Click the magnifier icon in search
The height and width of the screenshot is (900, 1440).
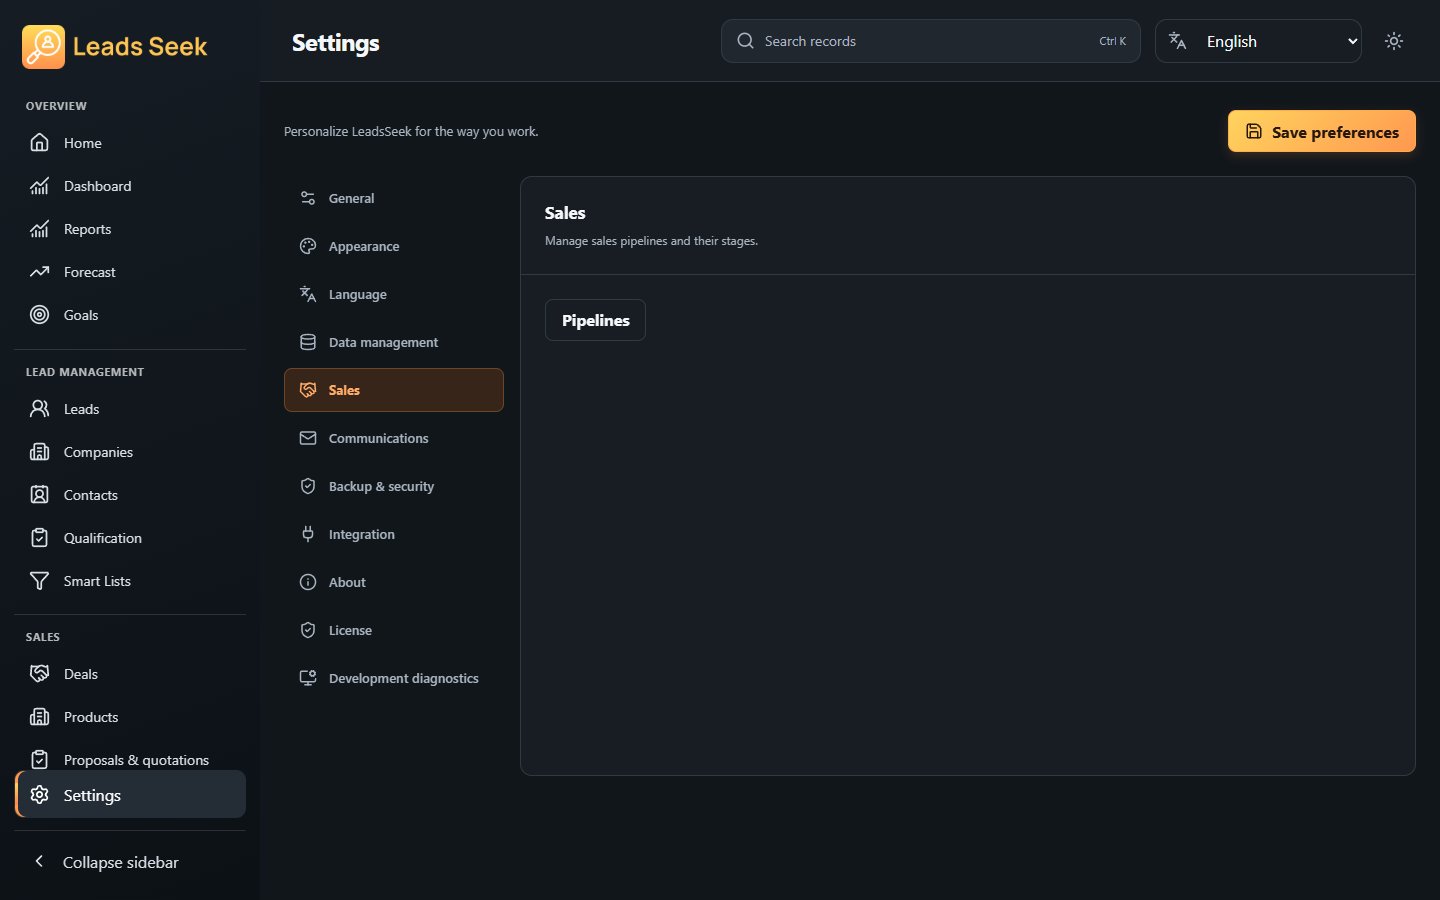click(745, 41)
